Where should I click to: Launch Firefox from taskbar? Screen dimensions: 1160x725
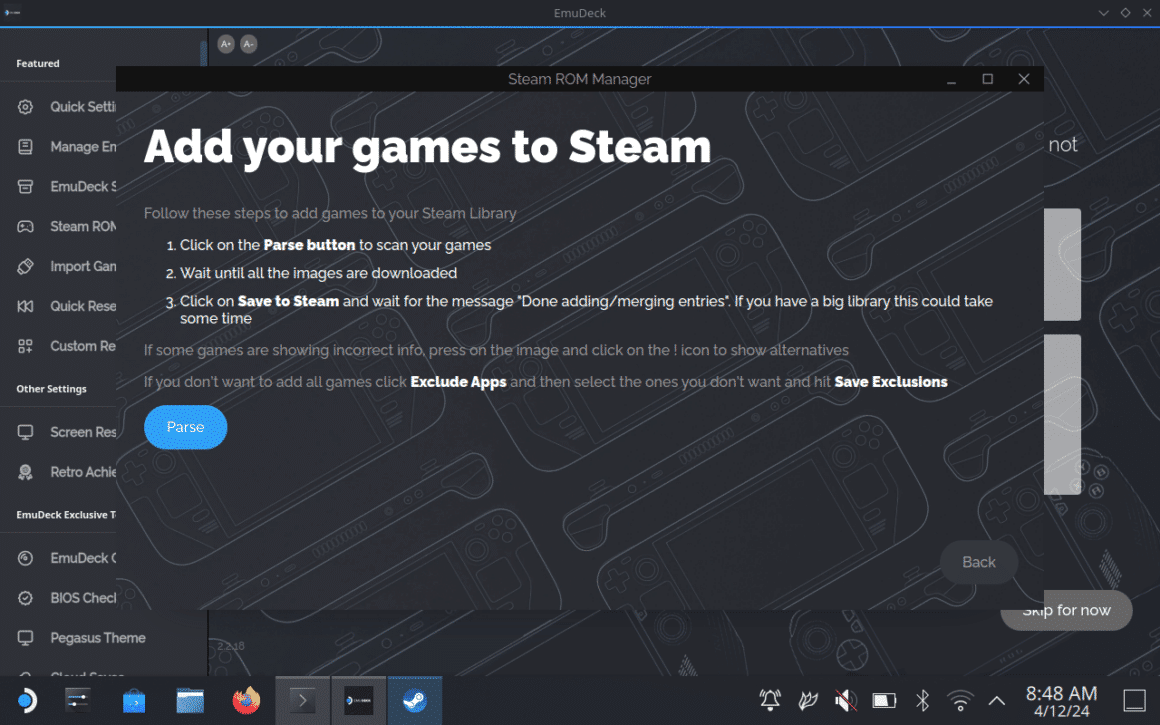click(246, 700)
